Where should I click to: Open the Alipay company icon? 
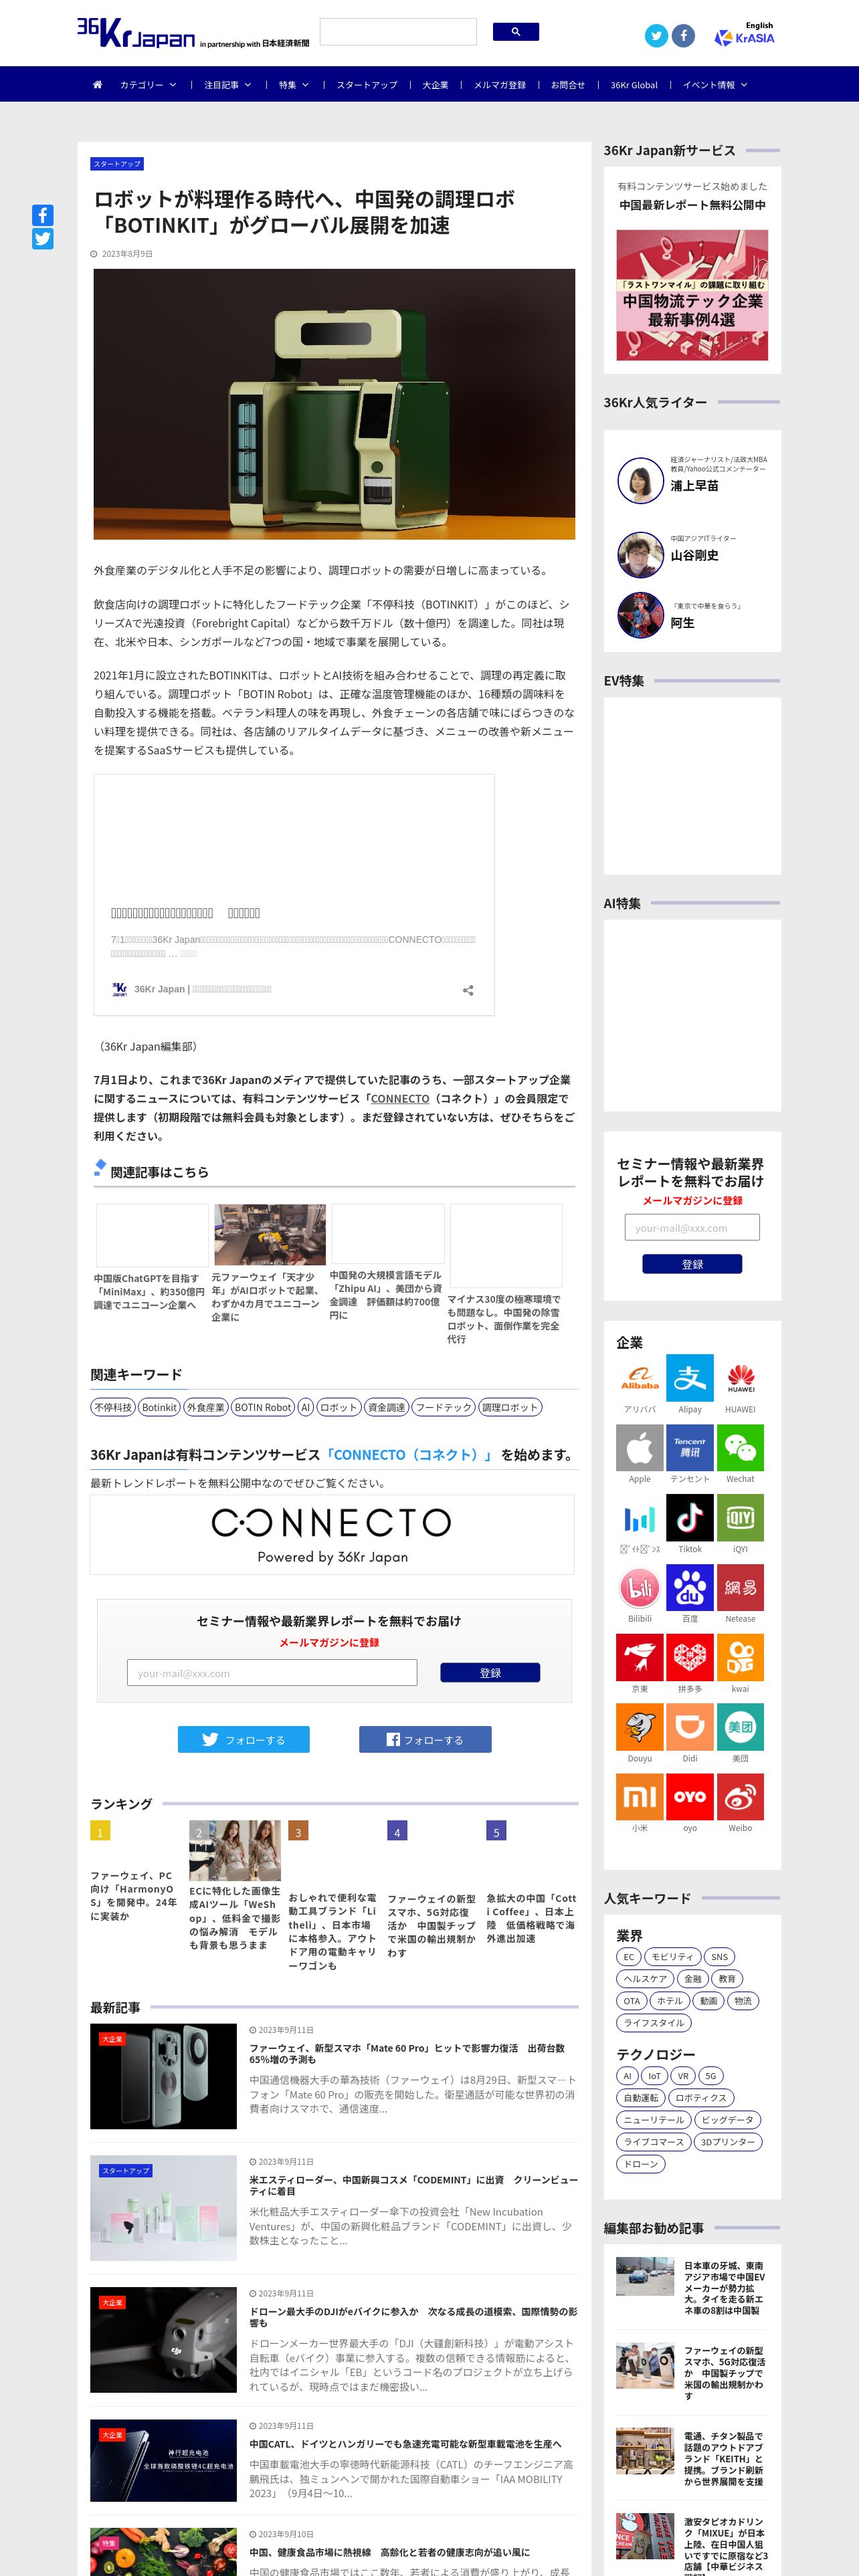point(690,1378)
